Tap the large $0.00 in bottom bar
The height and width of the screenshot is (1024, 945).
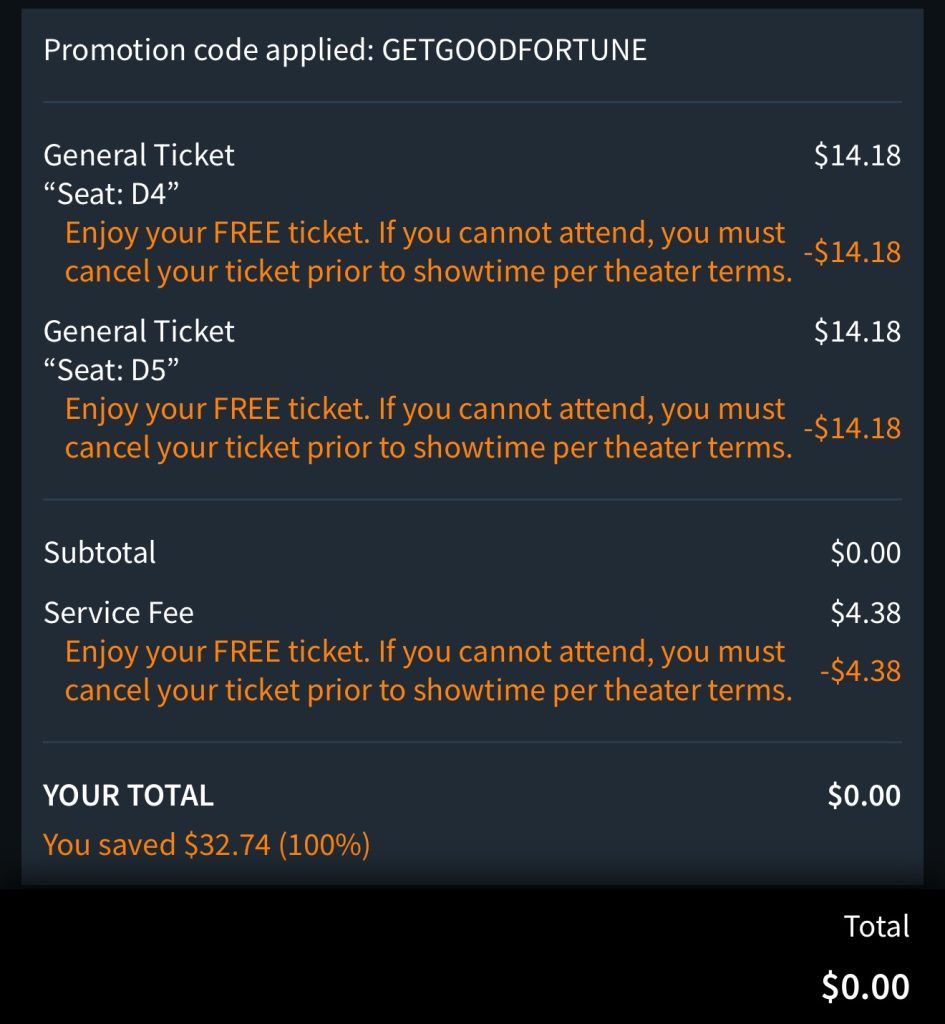(865, 987)
